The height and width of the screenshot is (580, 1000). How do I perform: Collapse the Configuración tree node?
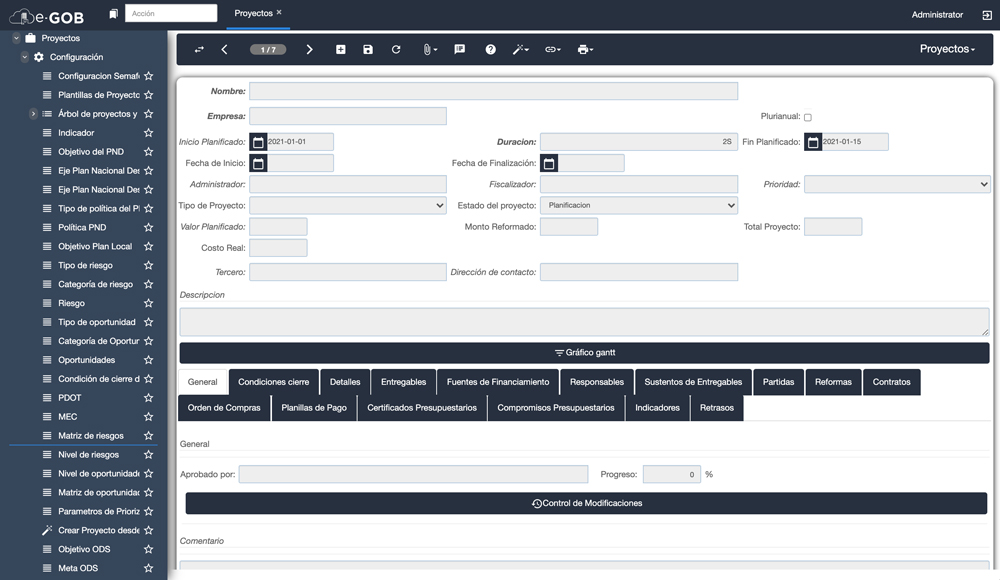[x=25, y=57]
